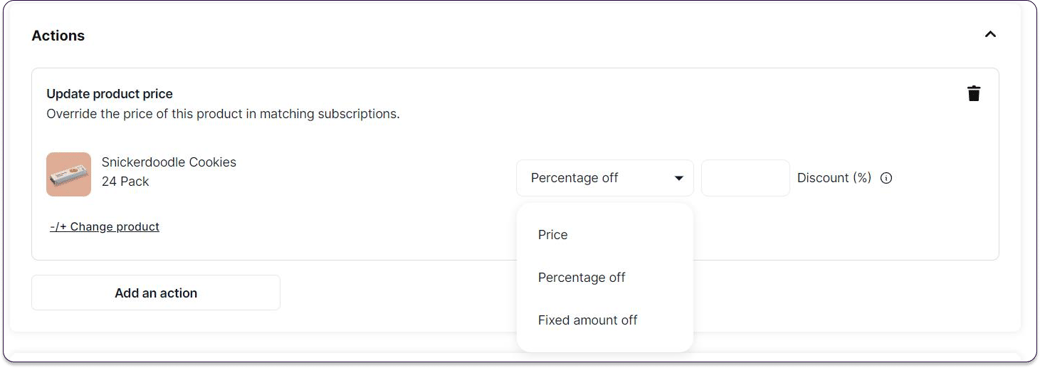Click the Override the price description text
Image resolution: width=1040 pixels, height=368 pixels.
click(223, 114)
